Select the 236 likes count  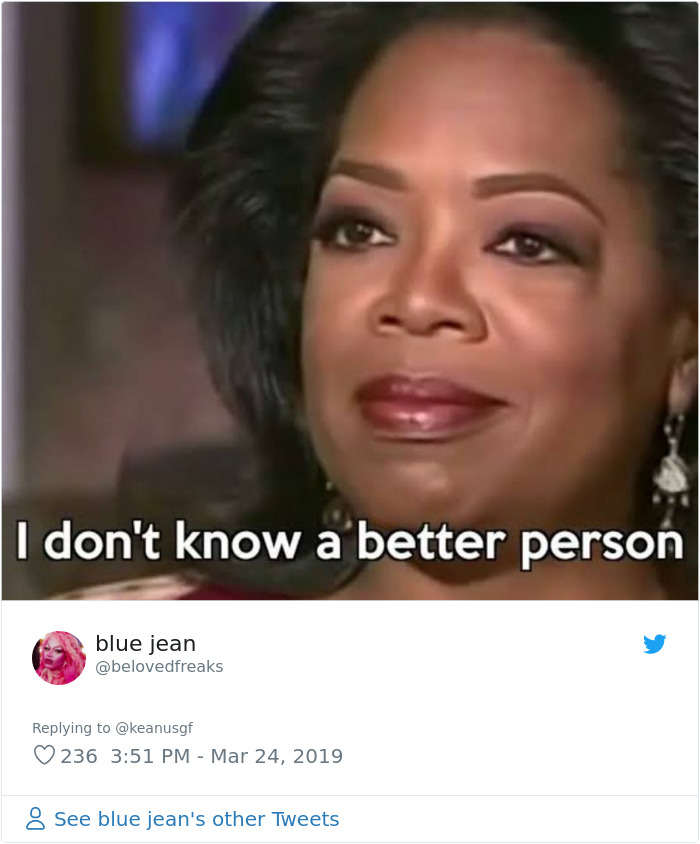[79, 756]
